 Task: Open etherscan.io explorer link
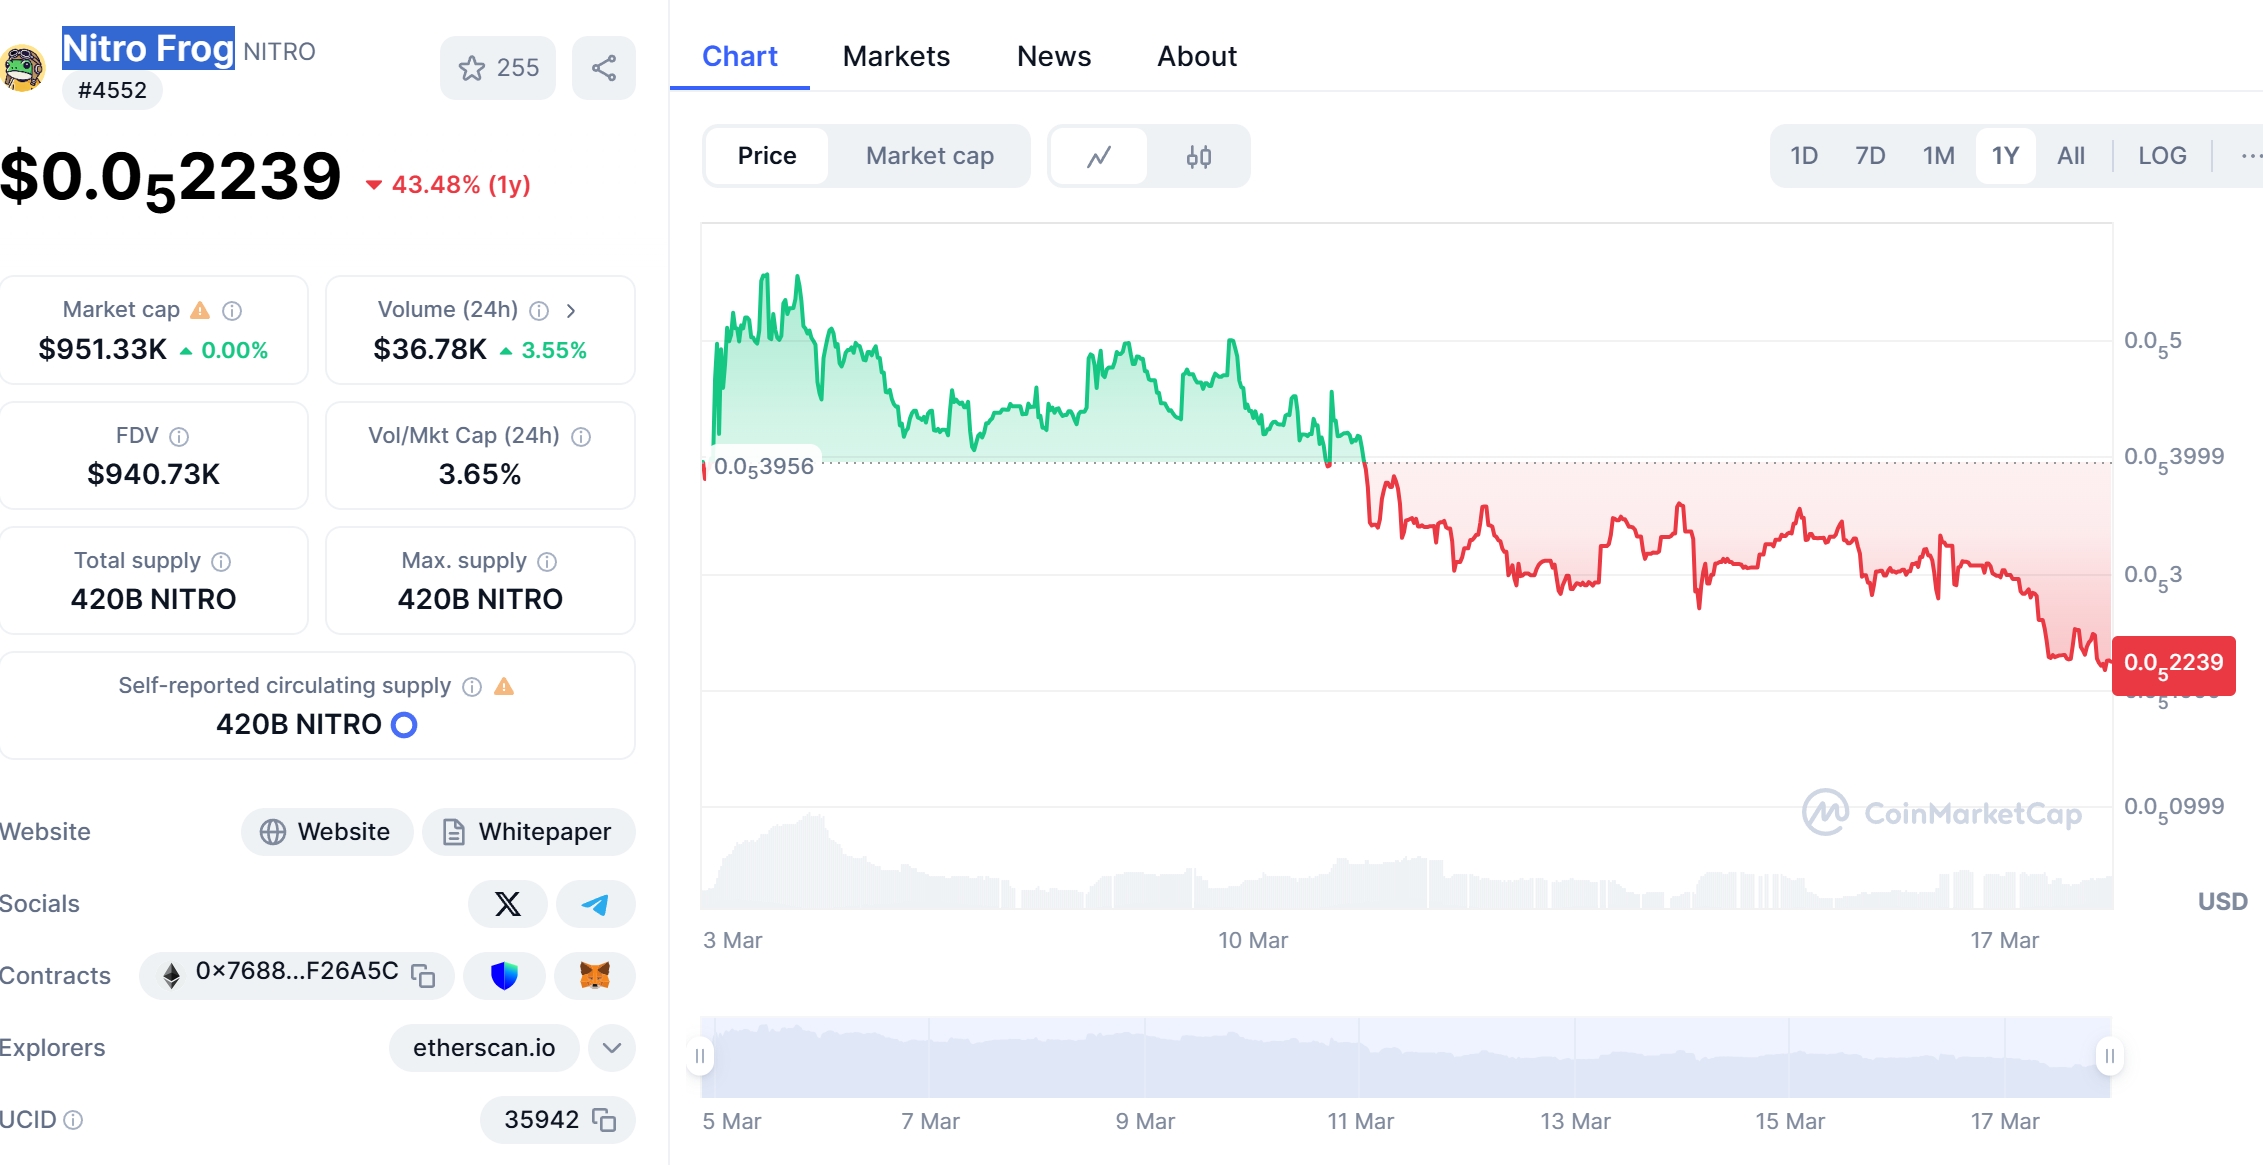coord(484,1048)
